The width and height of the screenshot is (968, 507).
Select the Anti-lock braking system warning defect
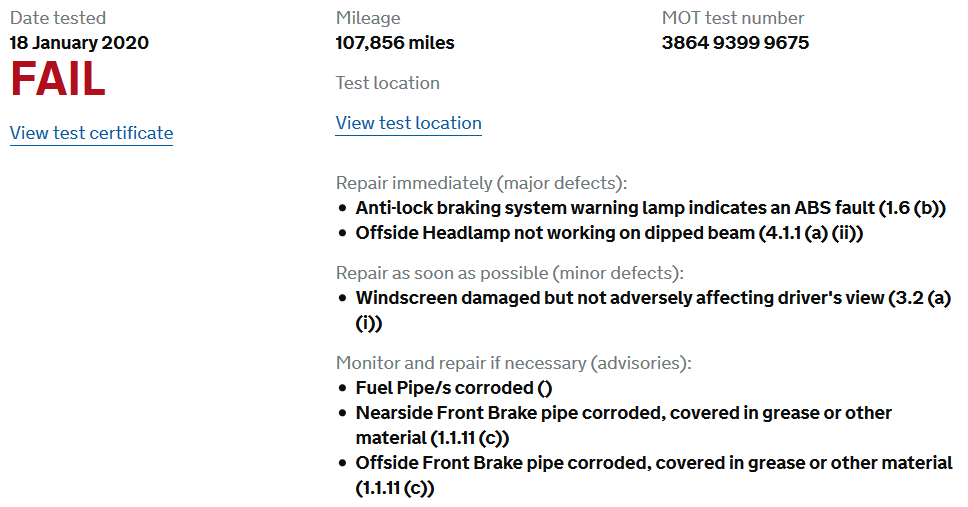pos(651,208)
